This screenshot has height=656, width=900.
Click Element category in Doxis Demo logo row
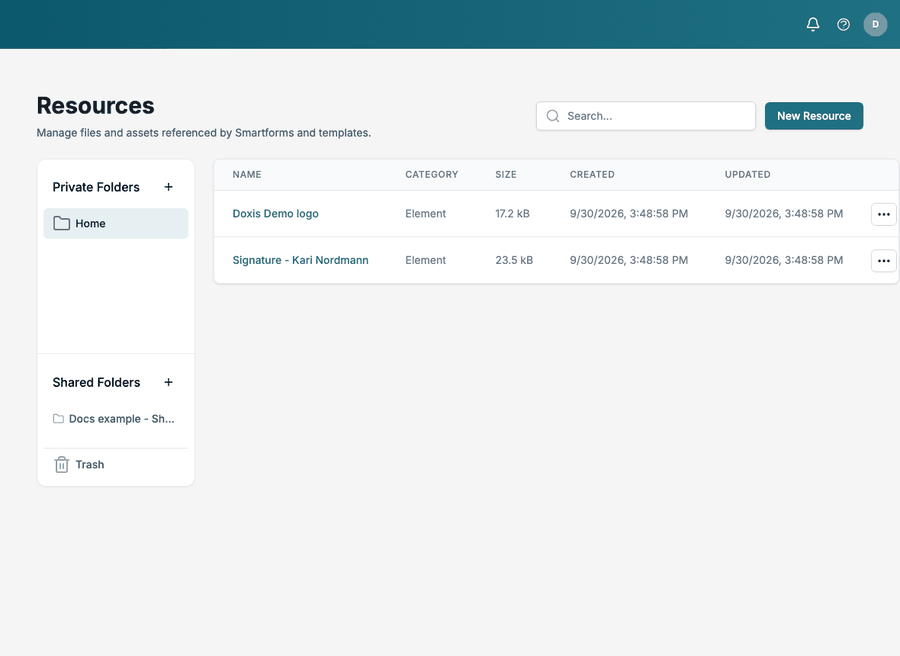pos(425,214)
